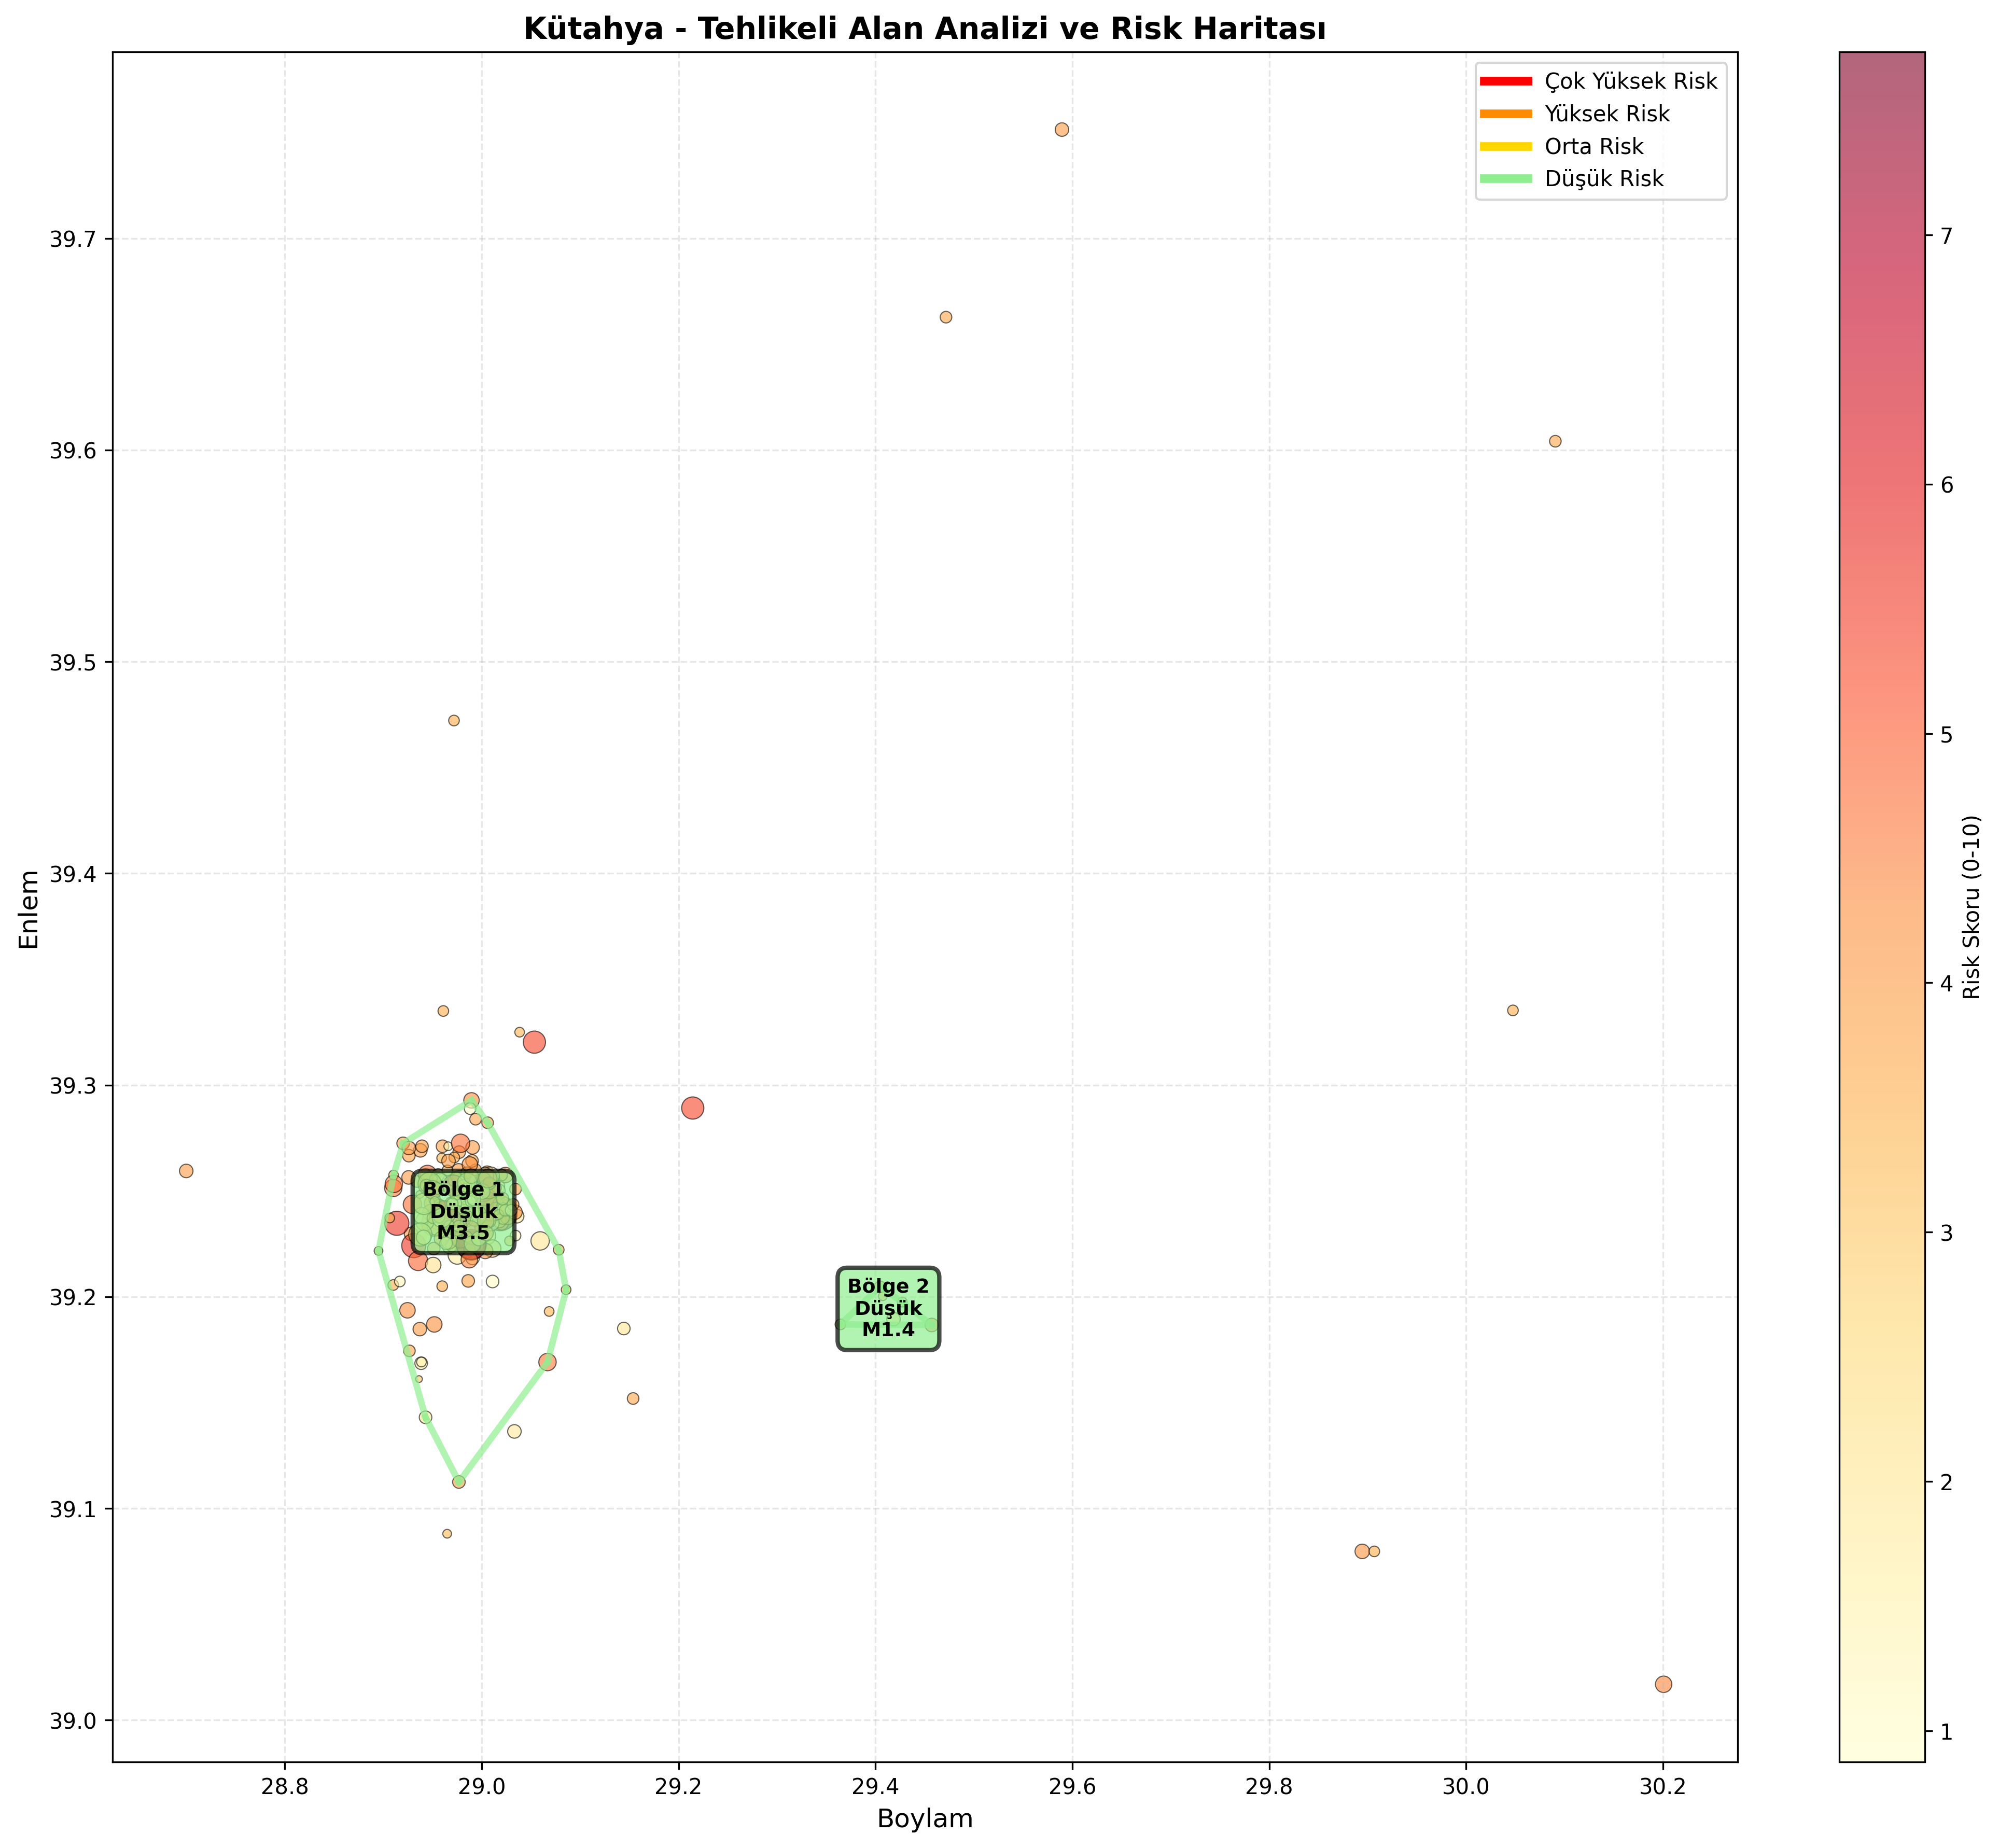Image resolution: width=1999 pixels, height=1848 pixels.
Task: Select the westernmost data point near longitude 28.7
Action: point(186,1171)
